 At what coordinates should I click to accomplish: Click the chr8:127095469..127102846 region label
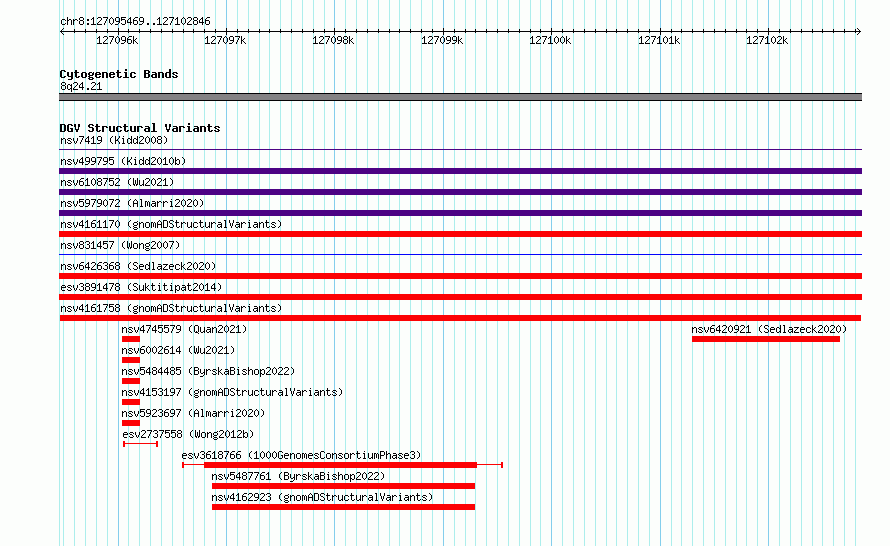135,21
